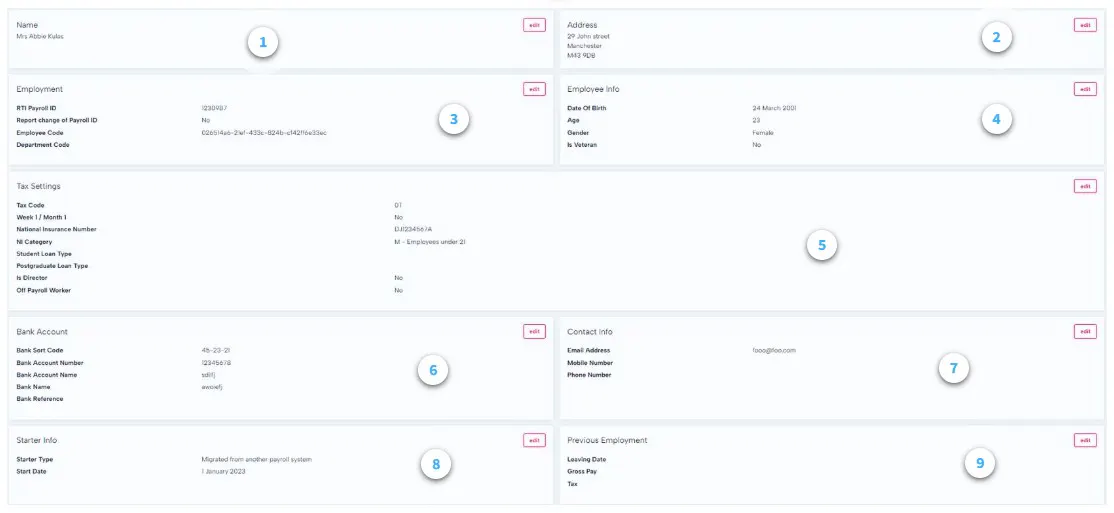Click the 'Employee Info' section heading
1114x513 pixels.
click(x=593, y=90)
